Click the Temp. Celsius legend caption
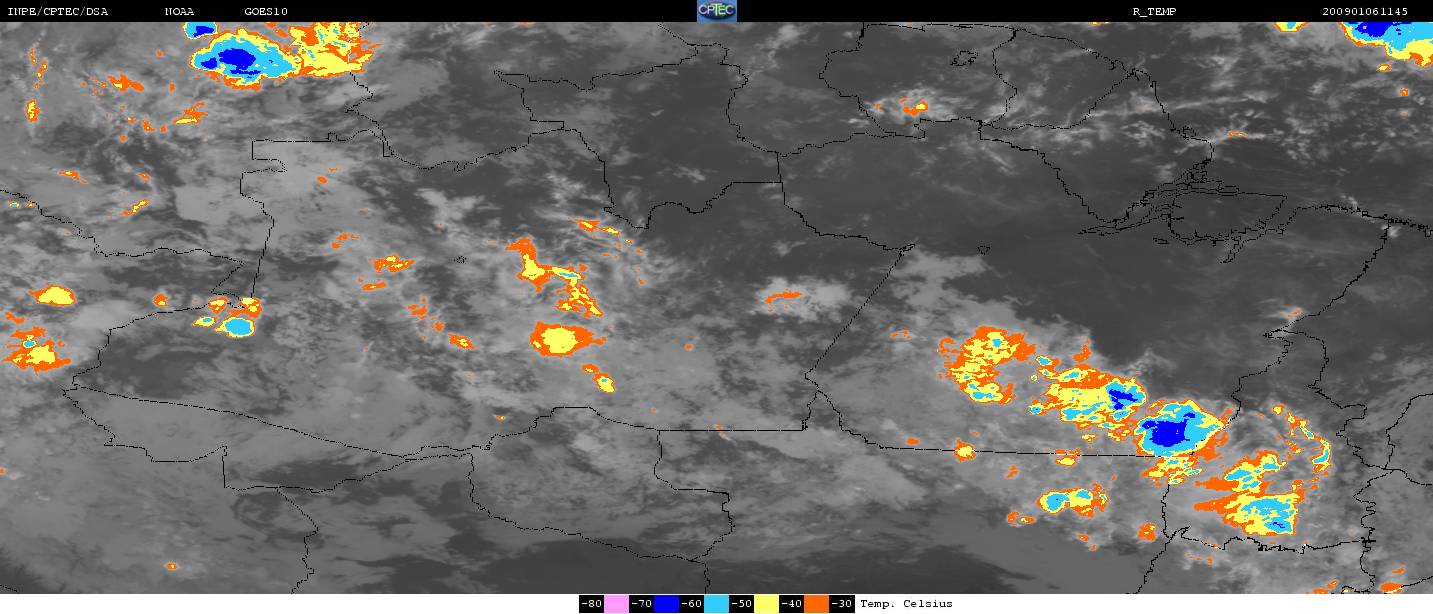The image size is (1433, 614). [x=906, y=604]
